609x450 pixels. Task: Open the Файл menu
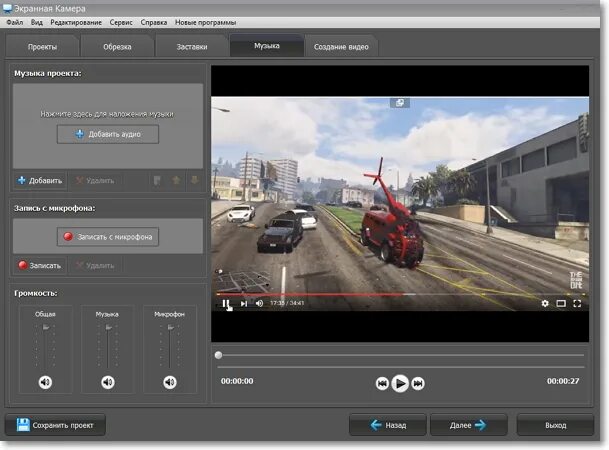(x=15, y=23)
